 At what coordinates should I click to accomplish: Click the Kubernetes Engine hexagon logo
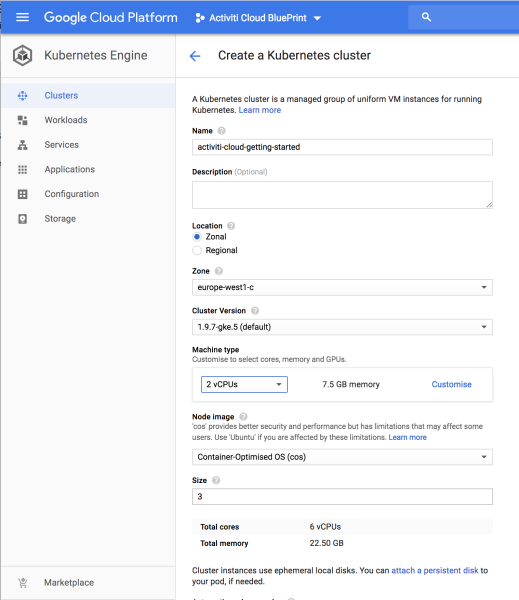coord(23,55)
